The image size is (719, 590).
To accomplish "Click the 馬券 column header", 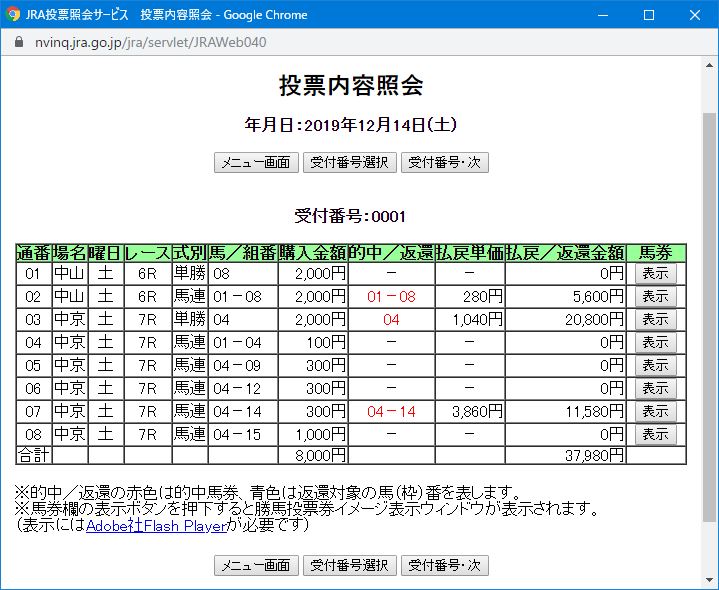I will 656,253.
